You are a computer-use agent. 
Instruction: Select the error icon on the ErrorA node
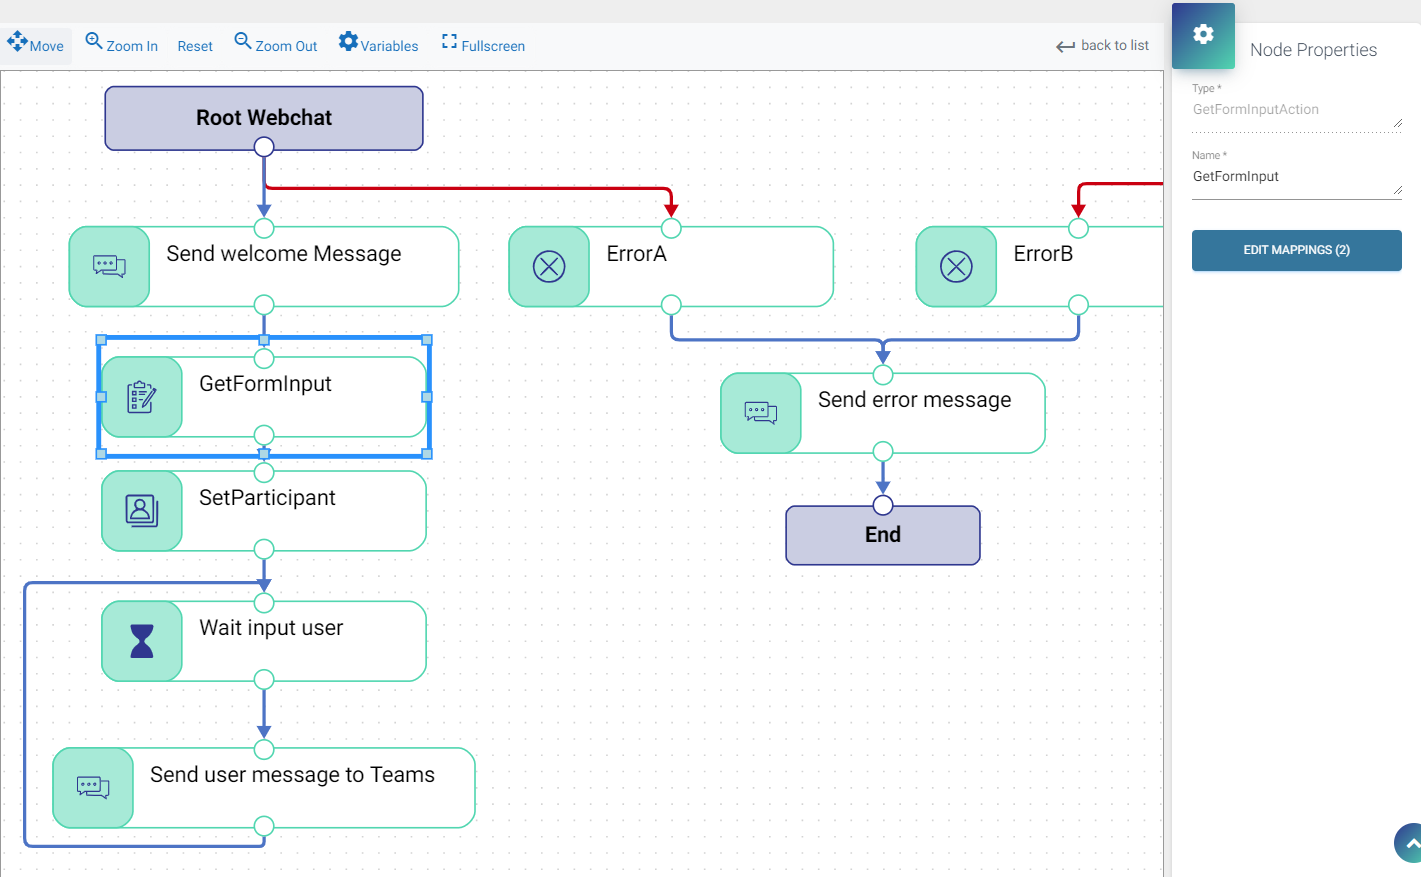[x=548, y=266]
